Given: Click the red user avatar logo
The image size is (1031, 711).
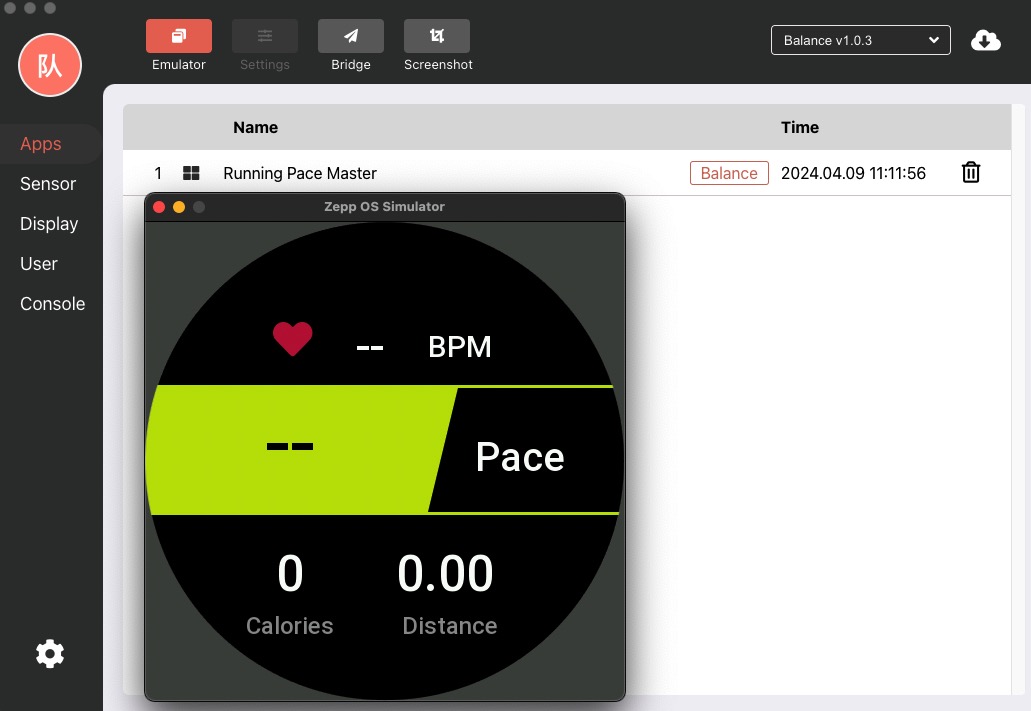Looking at the screenshot, I should pos(49,65).
